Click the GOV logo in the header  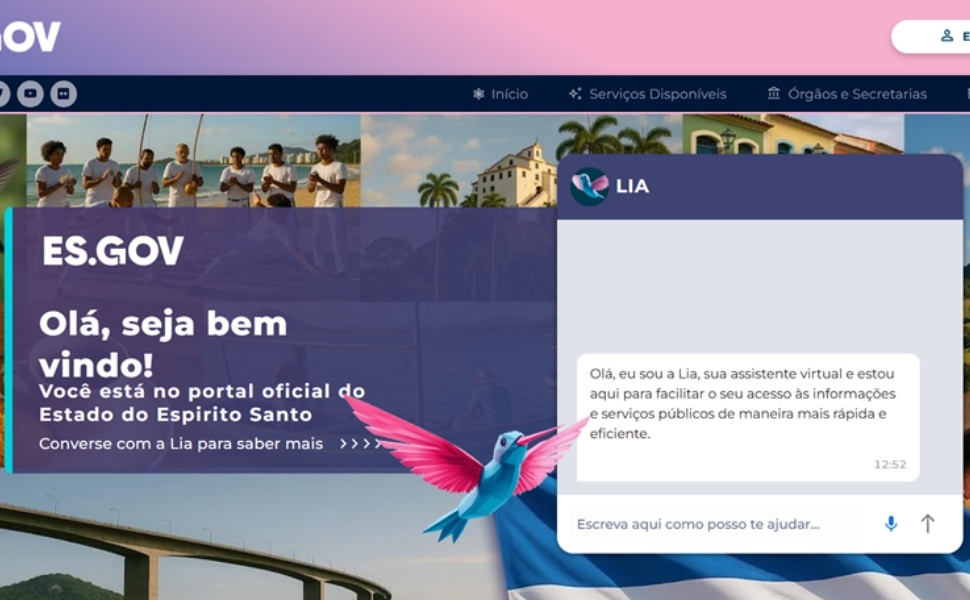point(30,37)
